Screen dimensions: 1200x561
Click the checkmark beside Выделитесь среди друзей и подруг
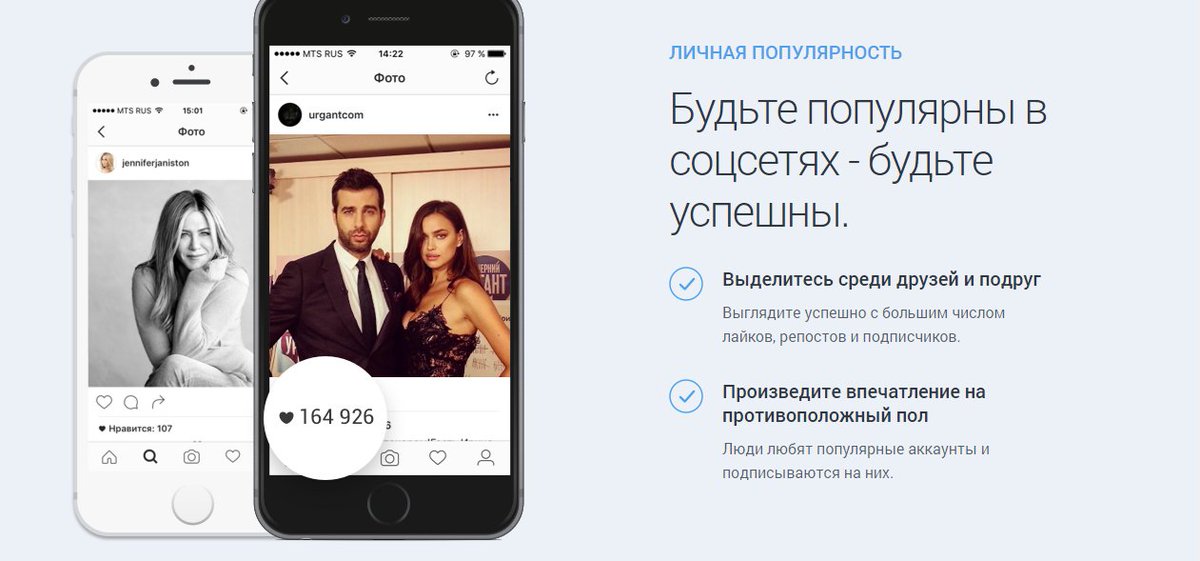point(686,283)
